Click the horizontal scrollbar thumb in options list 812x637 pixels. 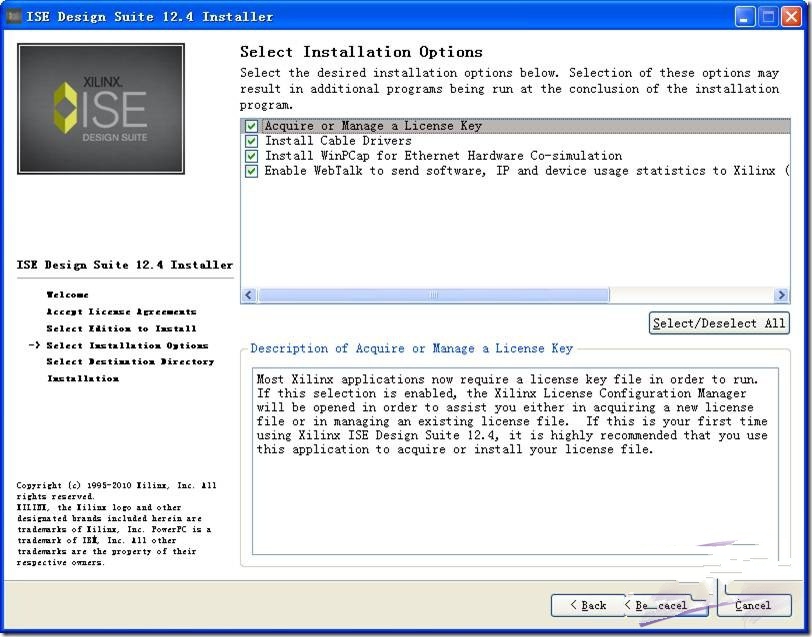click(x=433, y=295)
